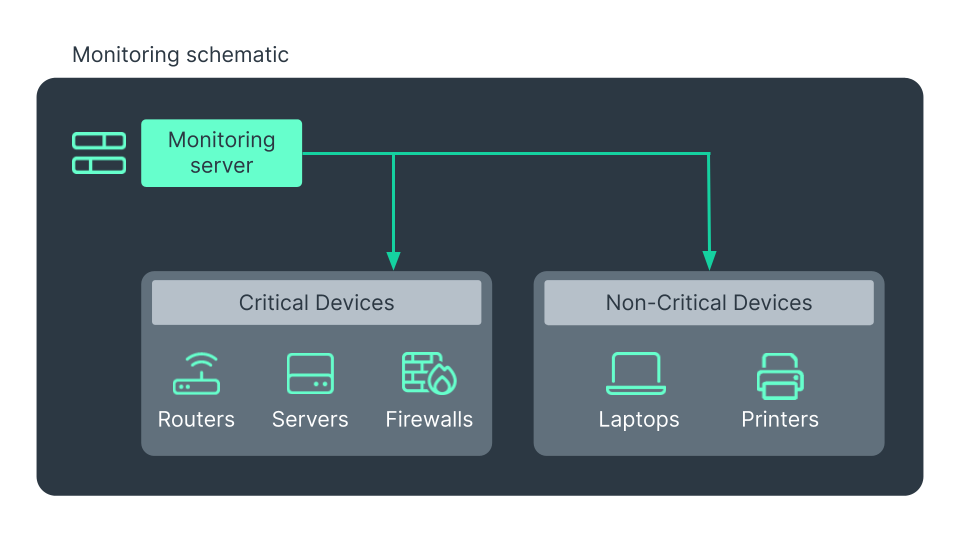Click the Monitoring schematic title text
Screen dimensions: 960x540
tap(180, 54)
